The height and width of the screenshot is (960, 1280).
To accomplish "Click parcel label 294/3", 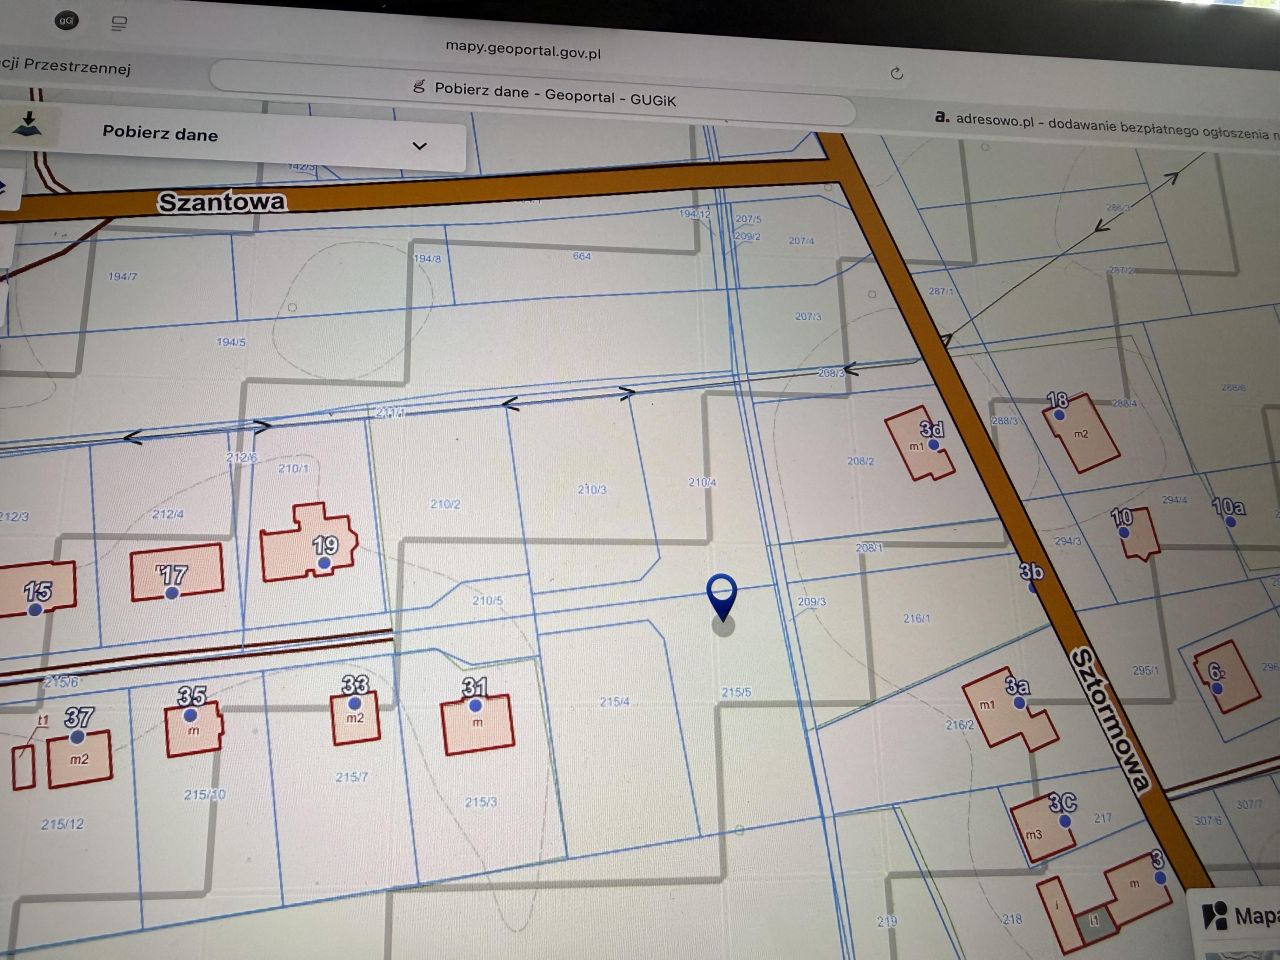I will point(1067,541).
